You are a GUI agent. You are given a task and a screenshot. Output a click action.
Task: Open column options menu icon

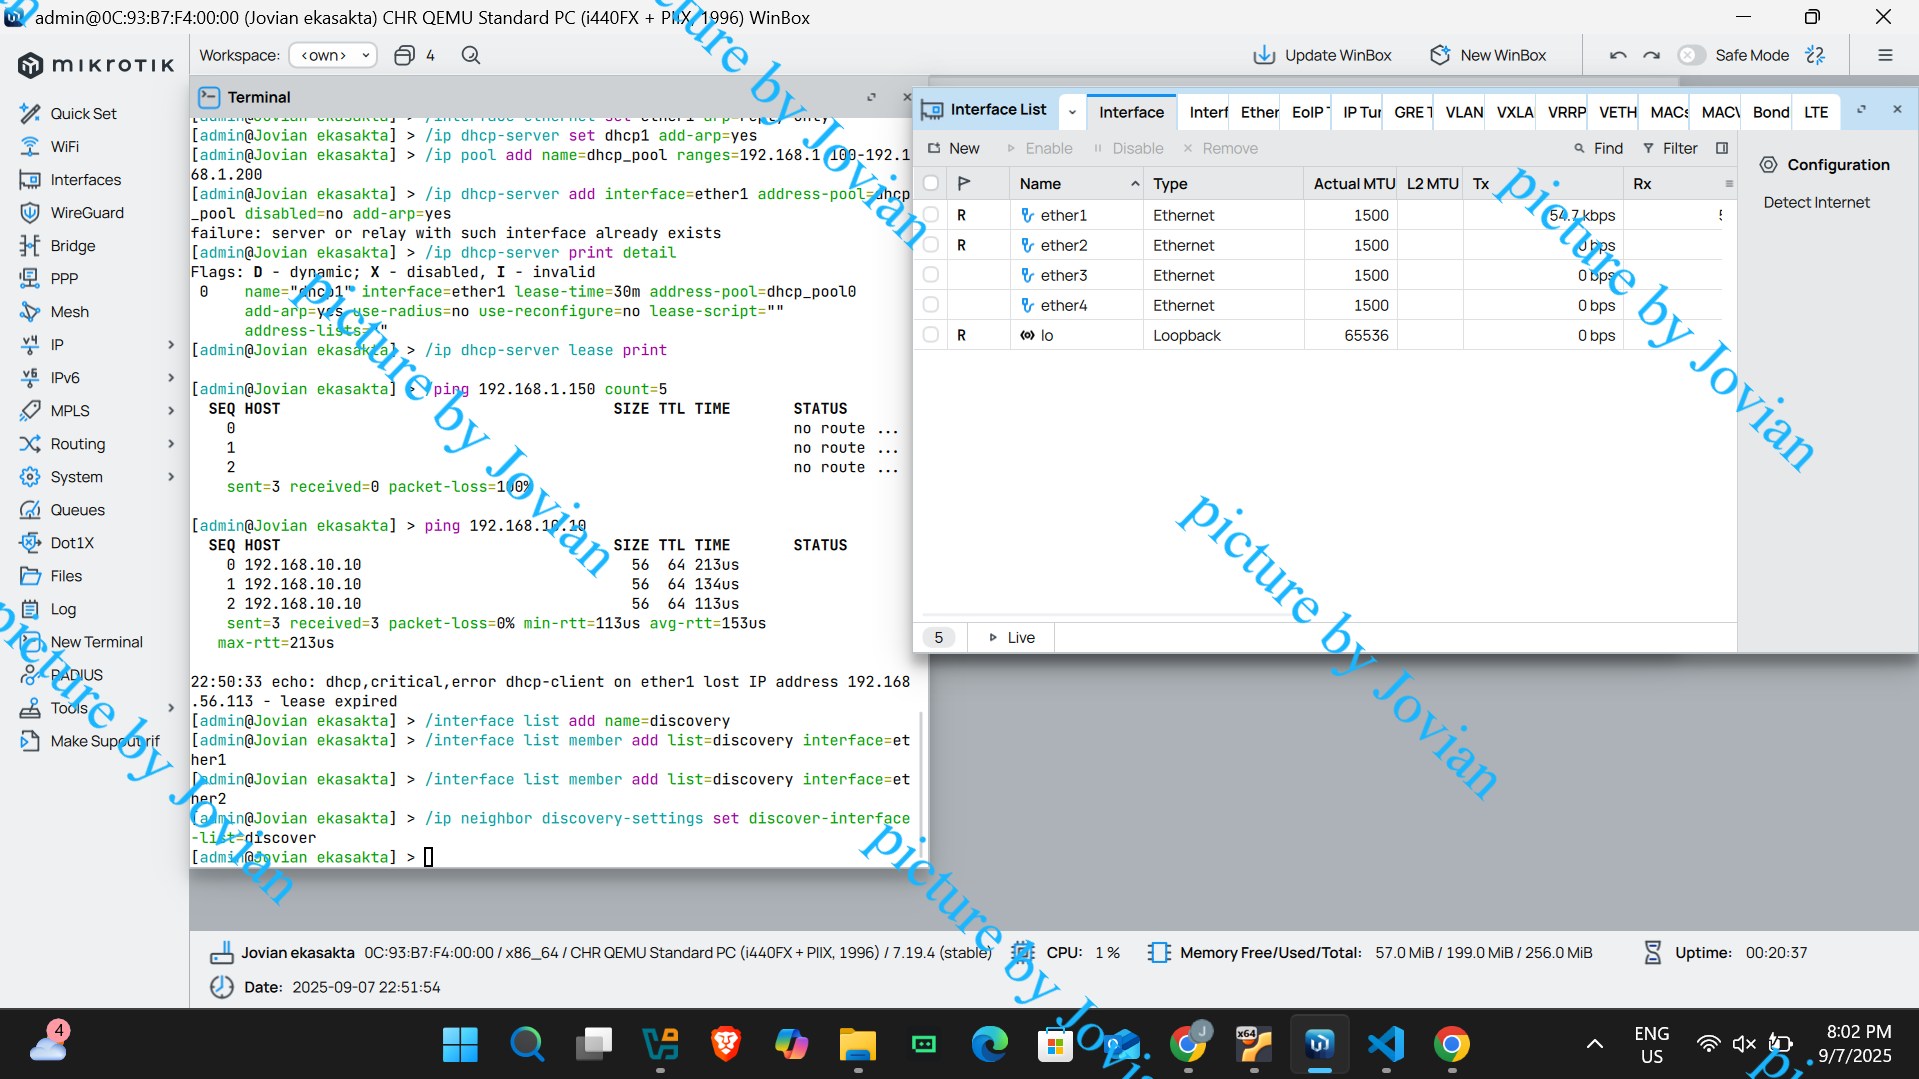[1729, 184]
